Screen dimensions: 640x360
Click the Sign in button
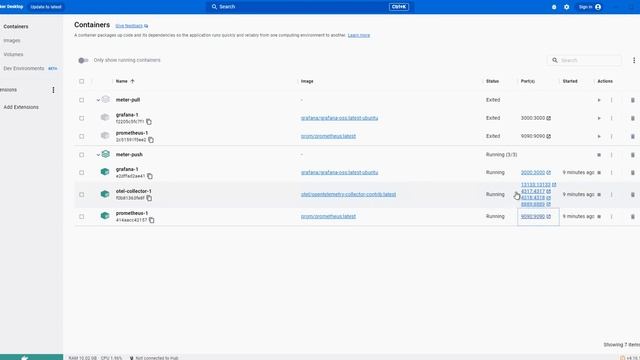[590, 7]
